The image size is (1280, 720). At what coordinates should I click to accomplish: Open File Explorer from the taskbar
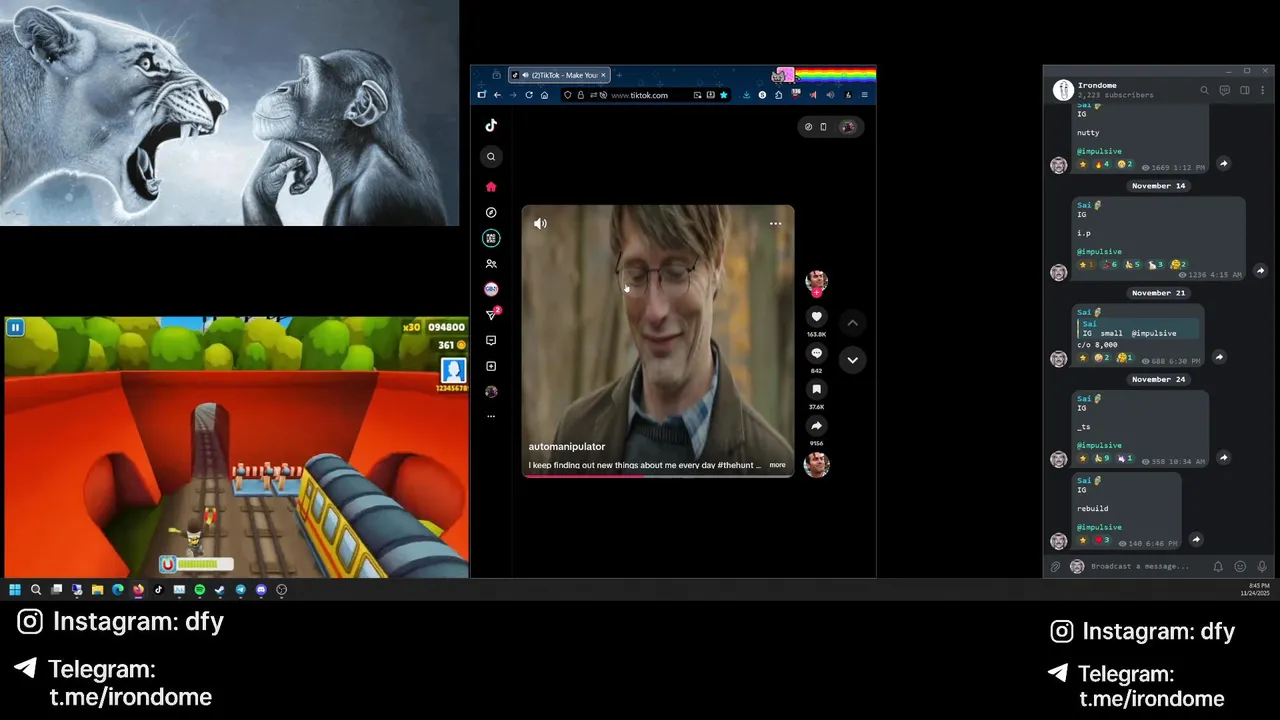pos(97,590)
